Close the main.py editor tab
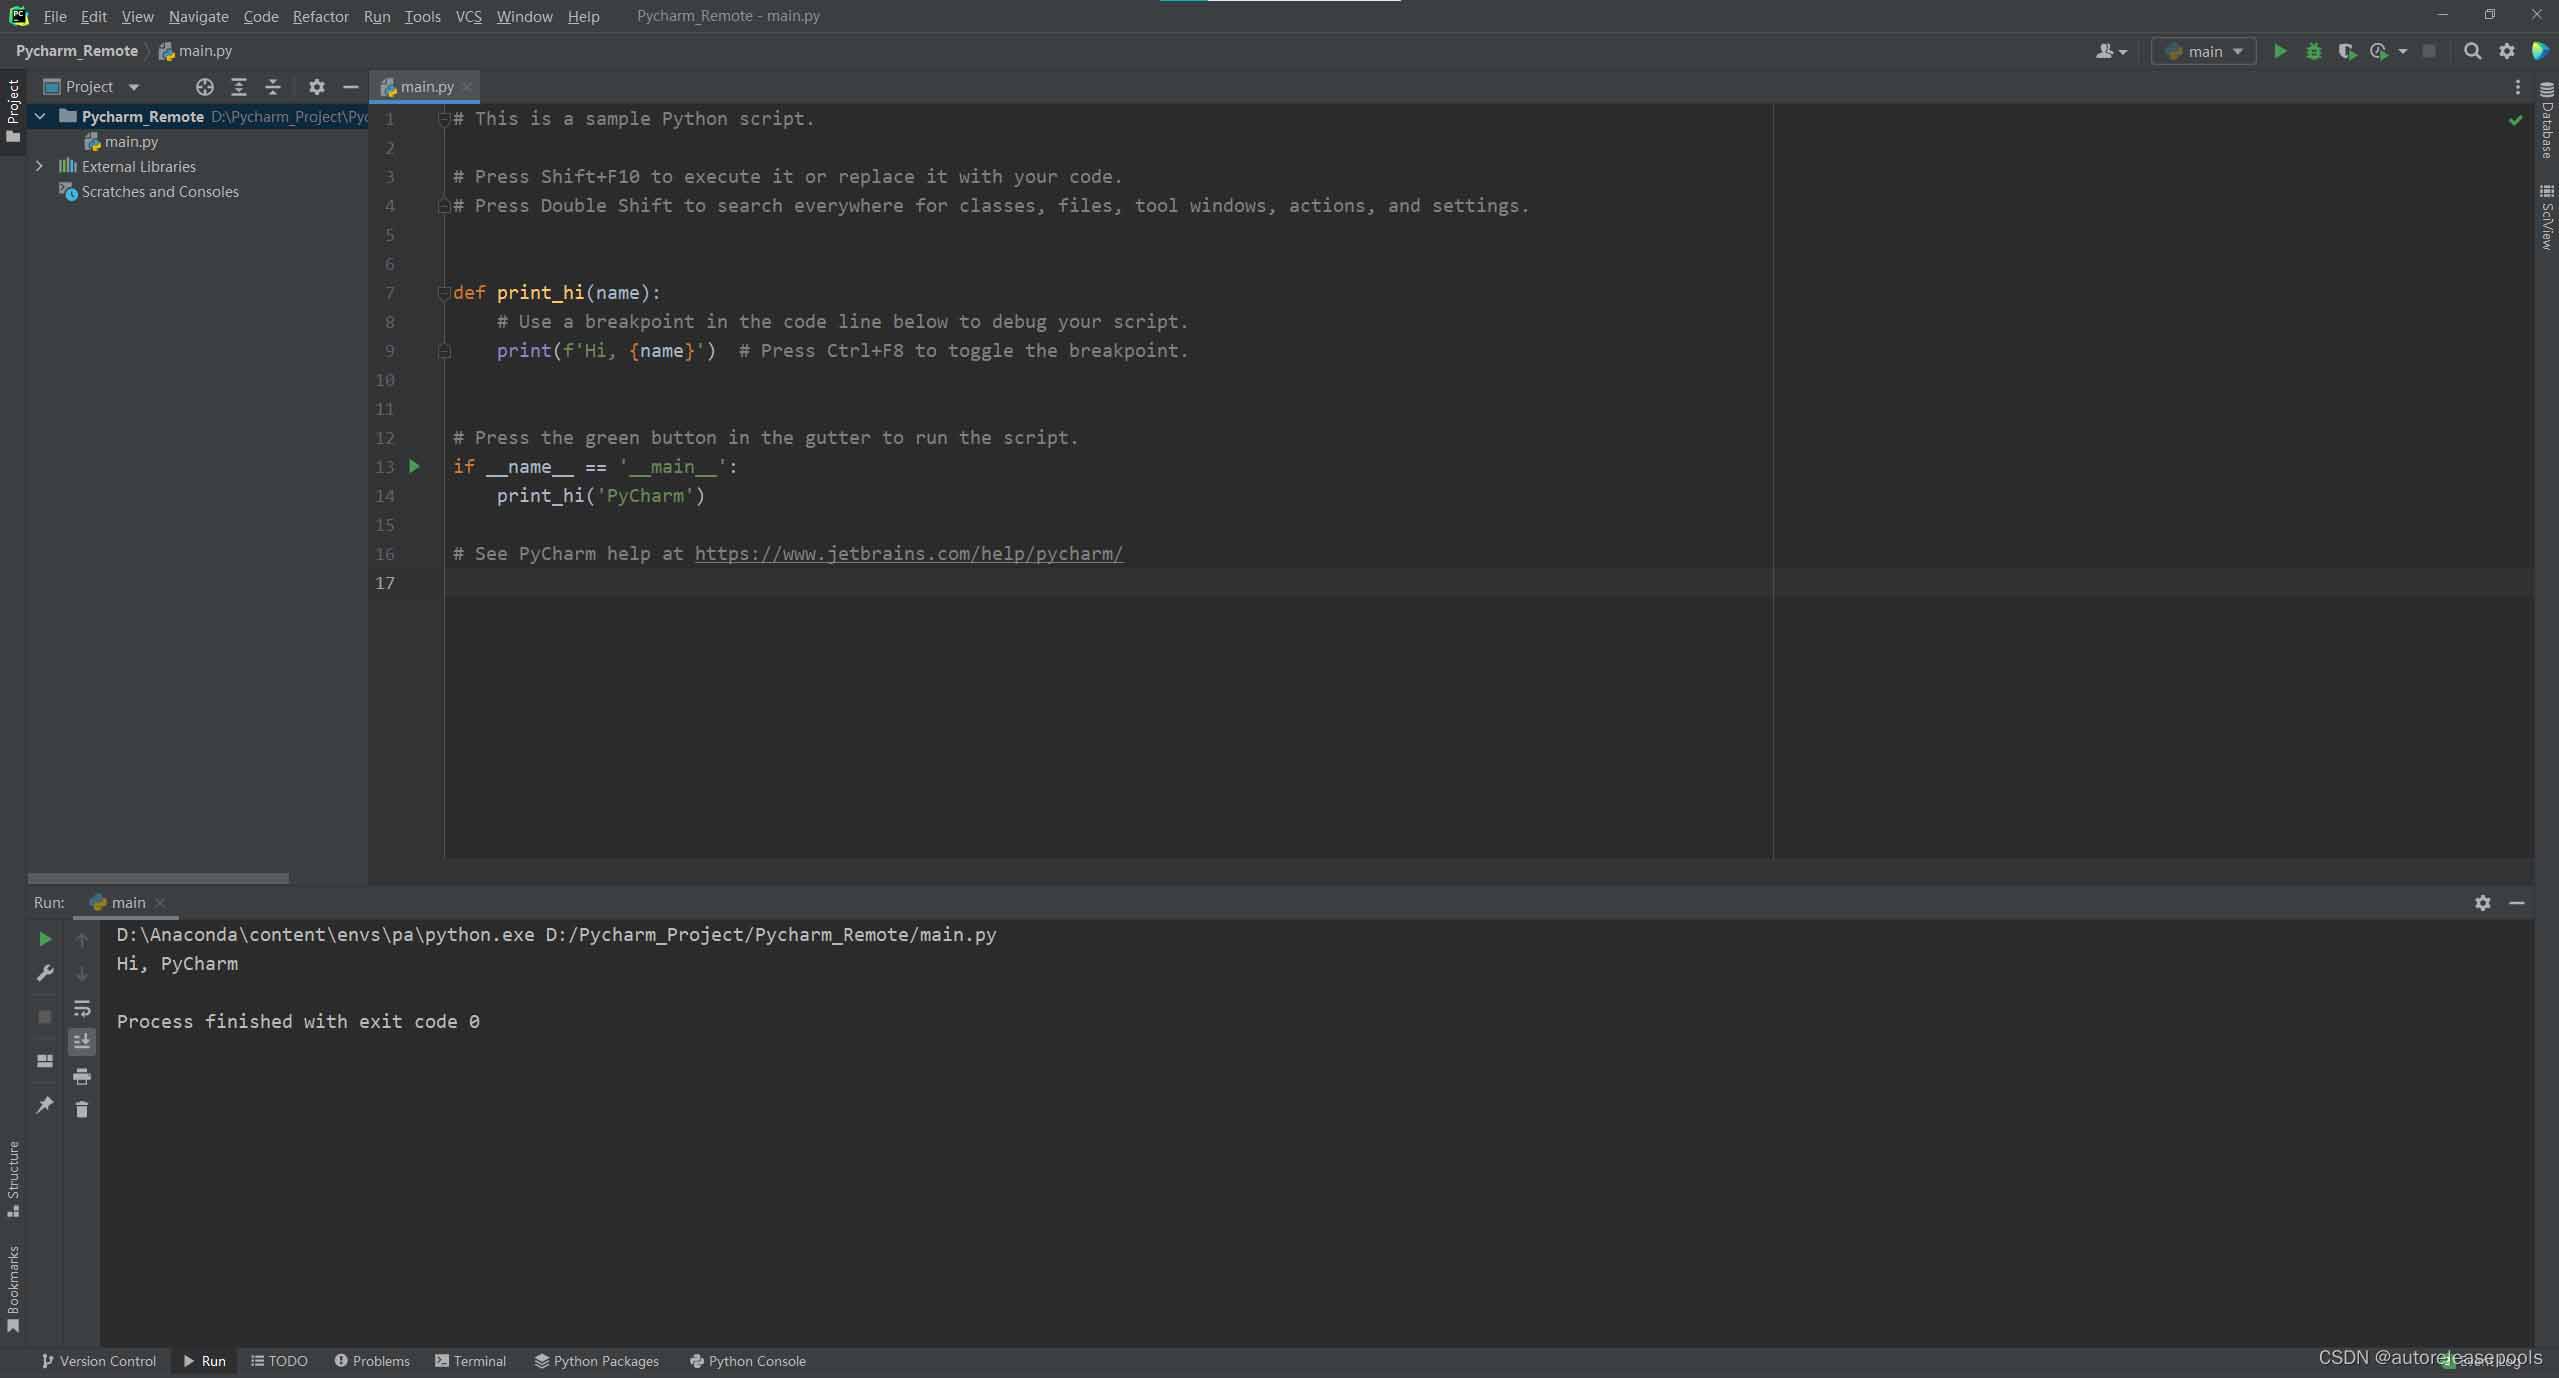This screenshot has width=2559, height=1378. coord(466,87)
